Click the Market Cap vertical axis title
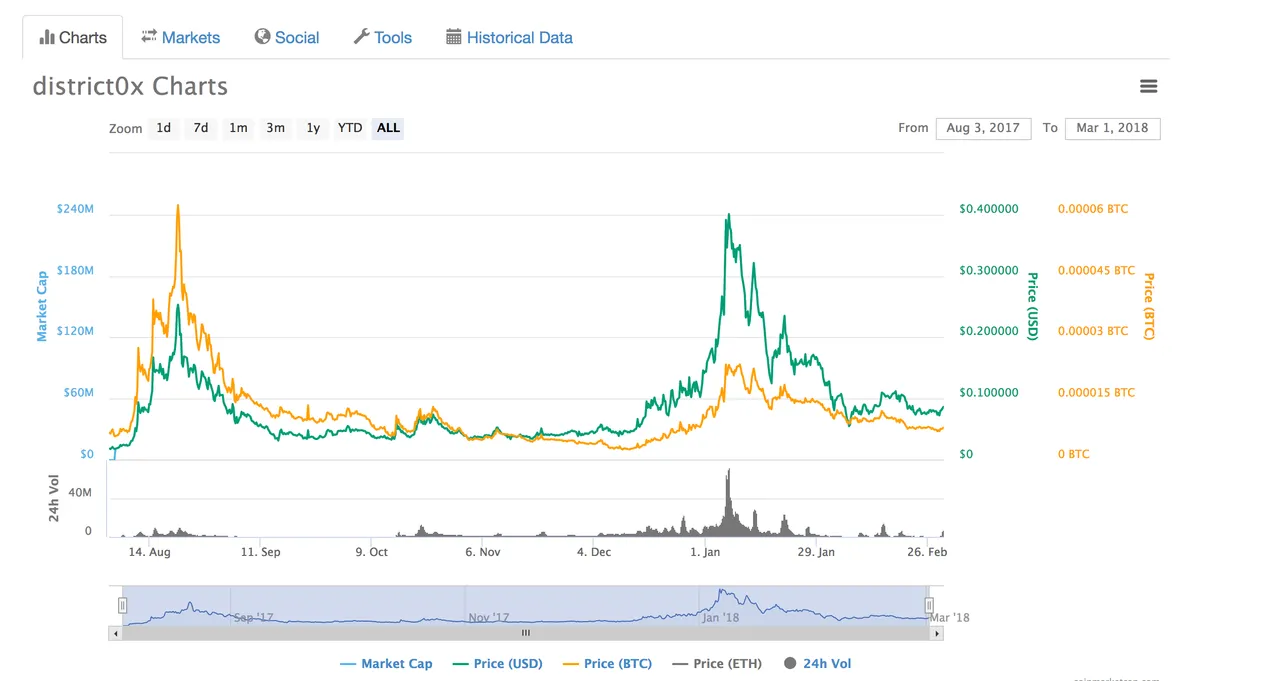 point(42,306)
